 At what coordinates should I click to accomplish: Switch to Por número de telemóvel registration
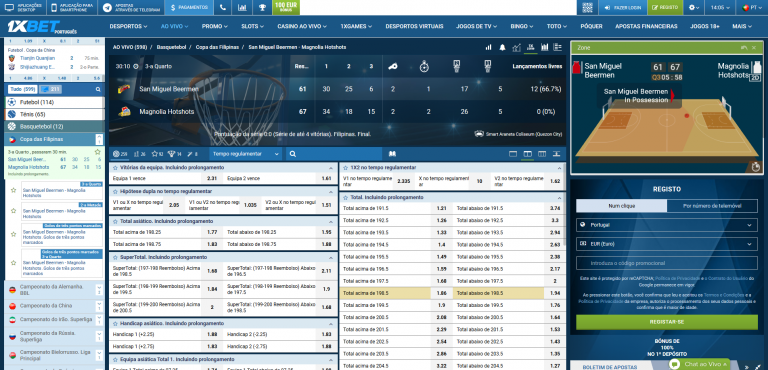[x=712, y=206]
